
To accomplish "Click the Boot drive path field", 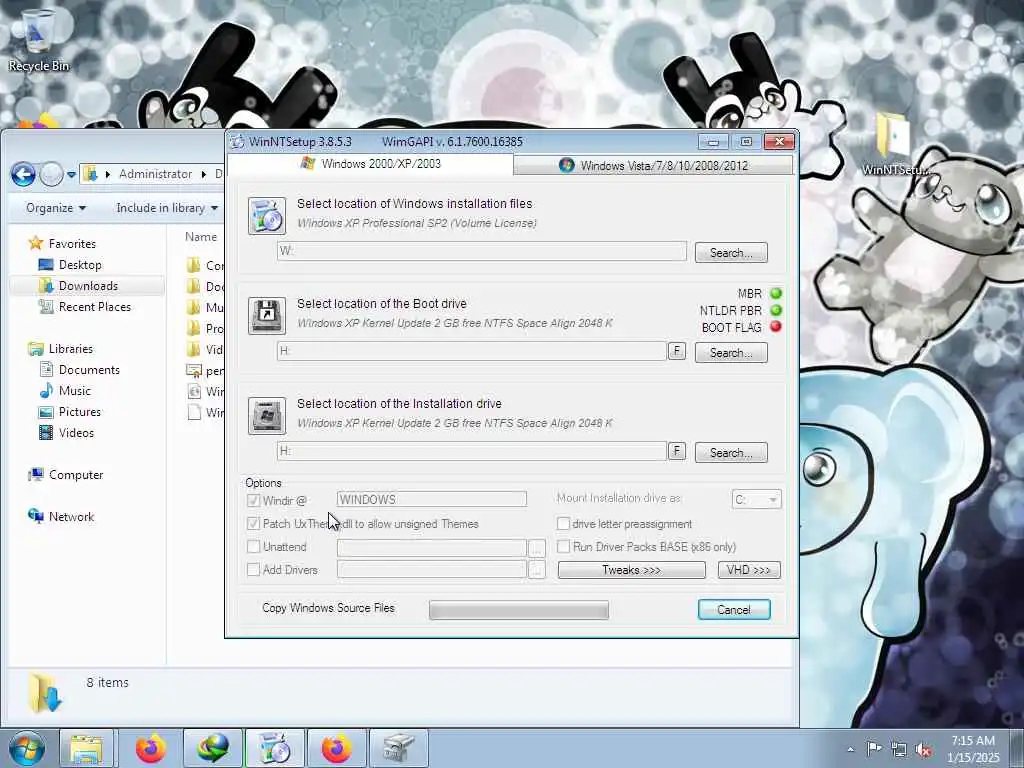I will pyautogui.click(x=472, y=351).
